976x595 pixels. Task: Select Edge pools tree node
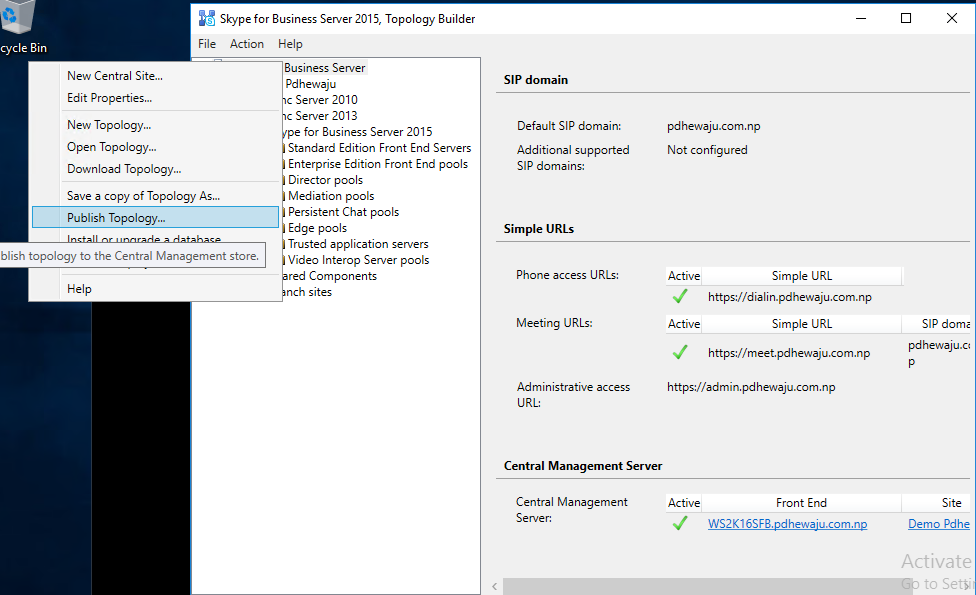click(317, 228)
